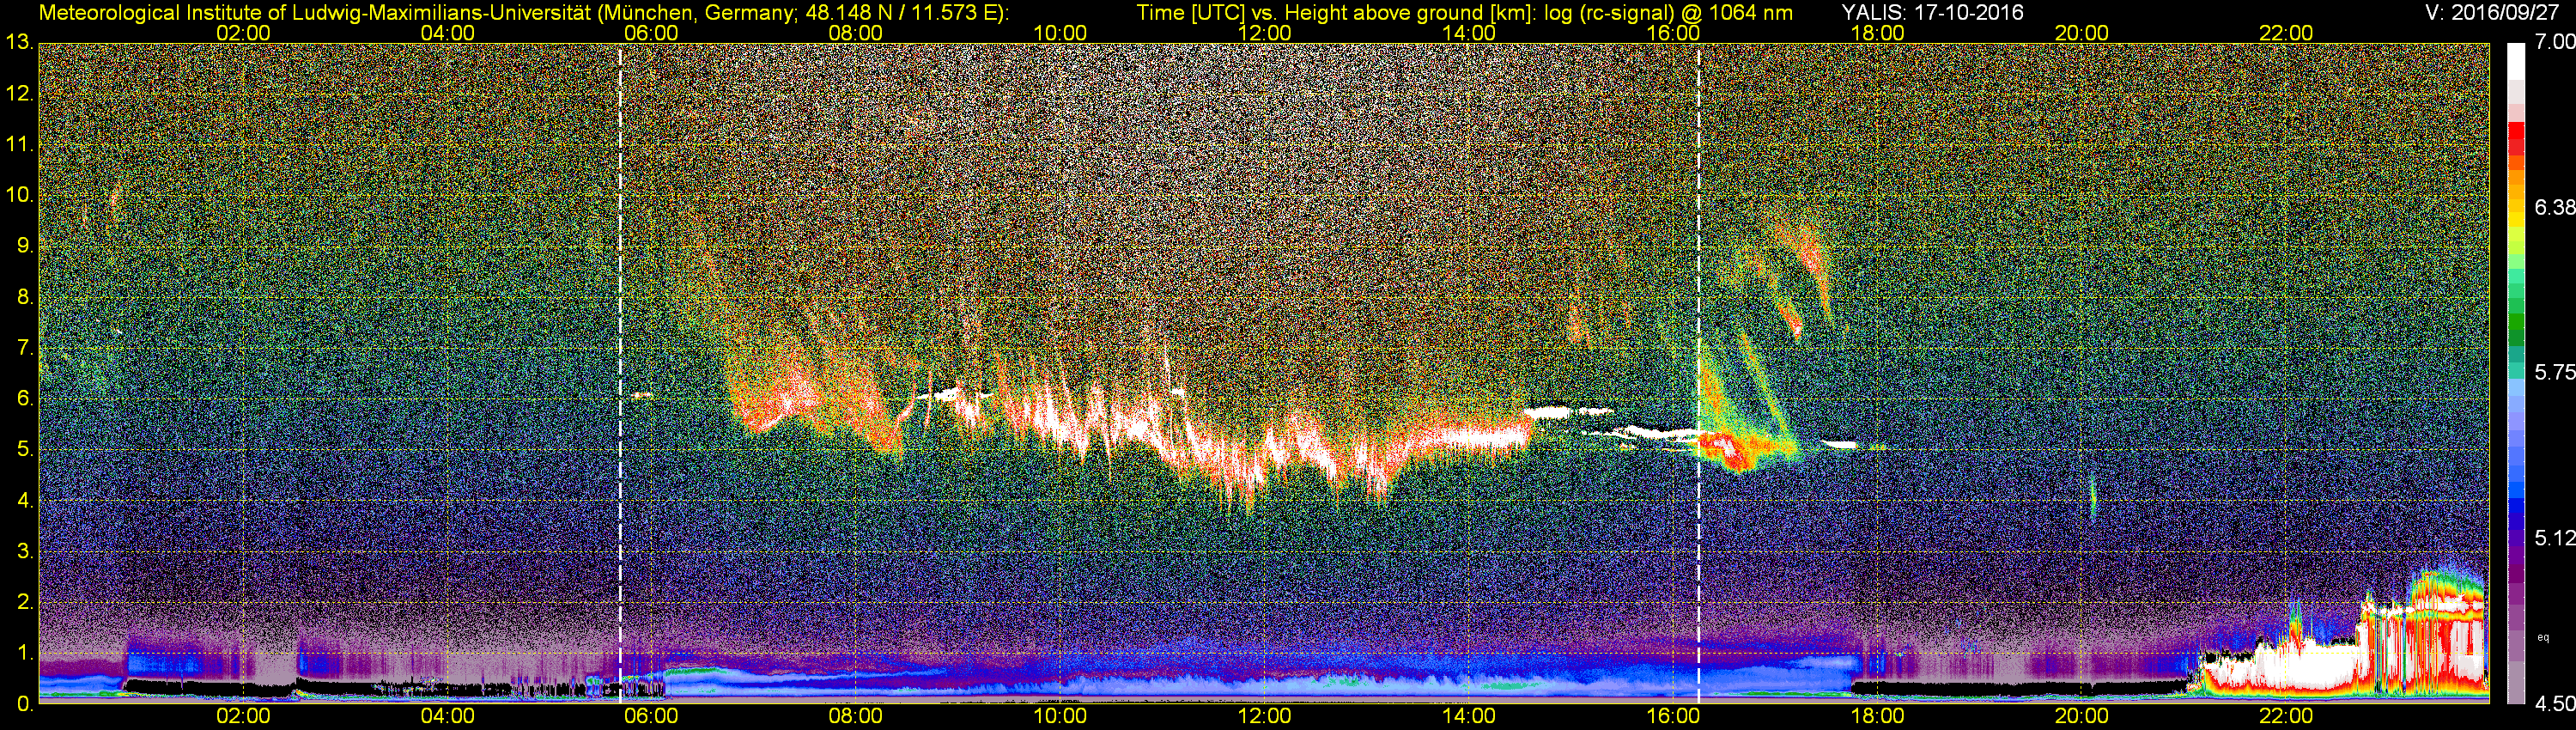Click 20:00 on the bottom time axis
Viewport: 2576px width, 730px height.
point(2082,716)
